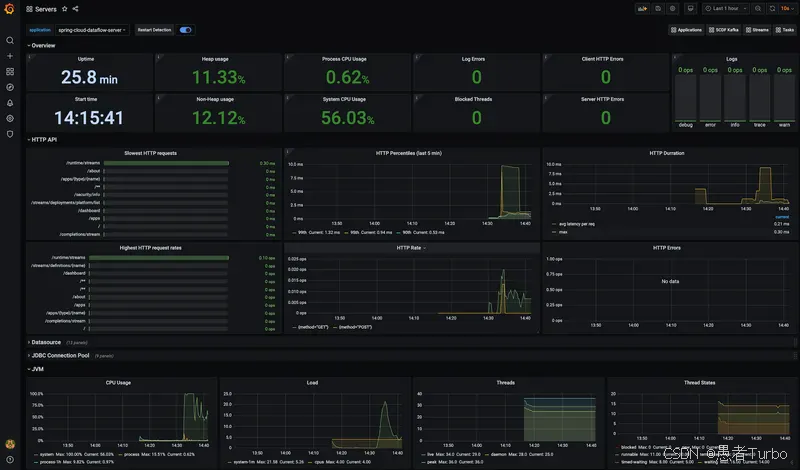Click the HTTP Errors panel title
Viewport: 800px width, 470px height.
pyautogui.click(x=666, y=248)
